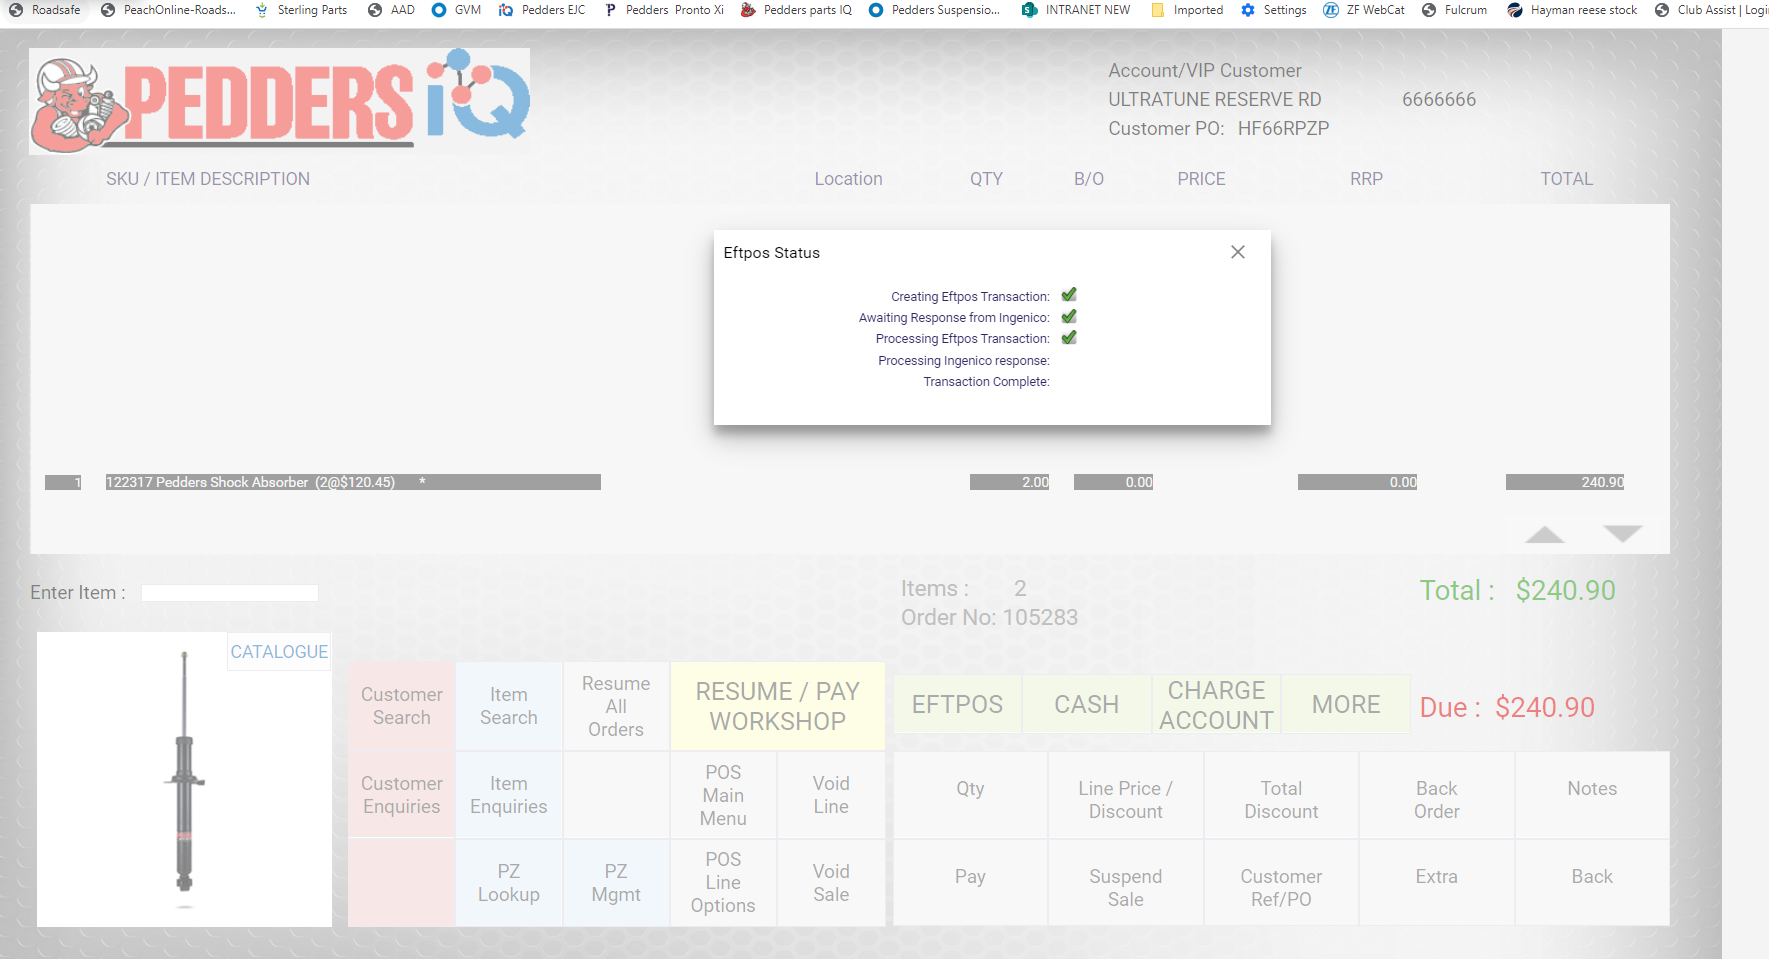The width and height of the screenshot is (1769, 959).
Task: Open the Imported bookmarks folder
Action: coord(1187,10)
